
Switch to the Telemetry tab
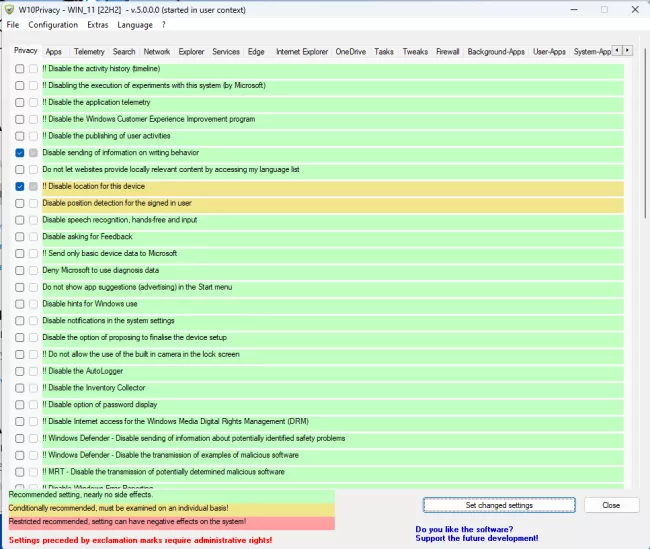[x=89, y=51]
